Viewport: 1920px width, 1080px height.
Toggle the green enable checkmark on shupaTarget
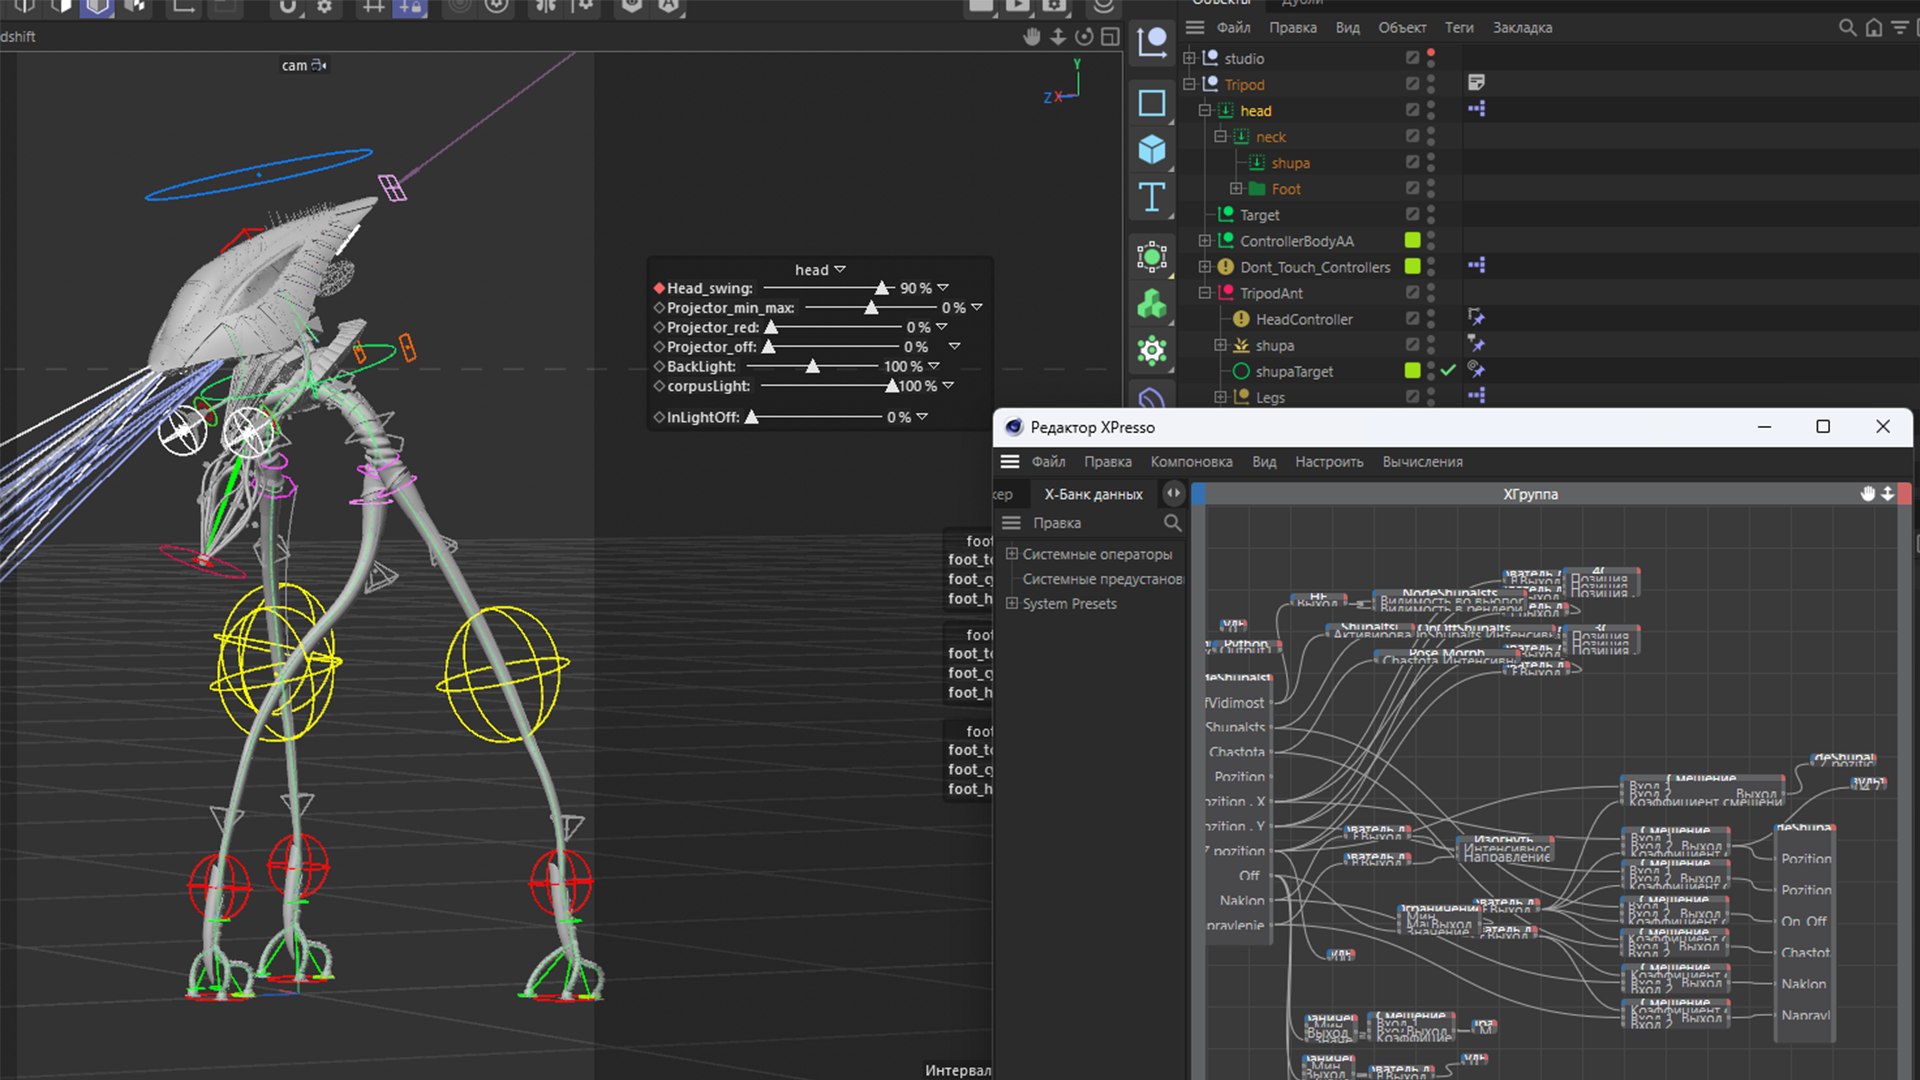[x=1448, y=370]
